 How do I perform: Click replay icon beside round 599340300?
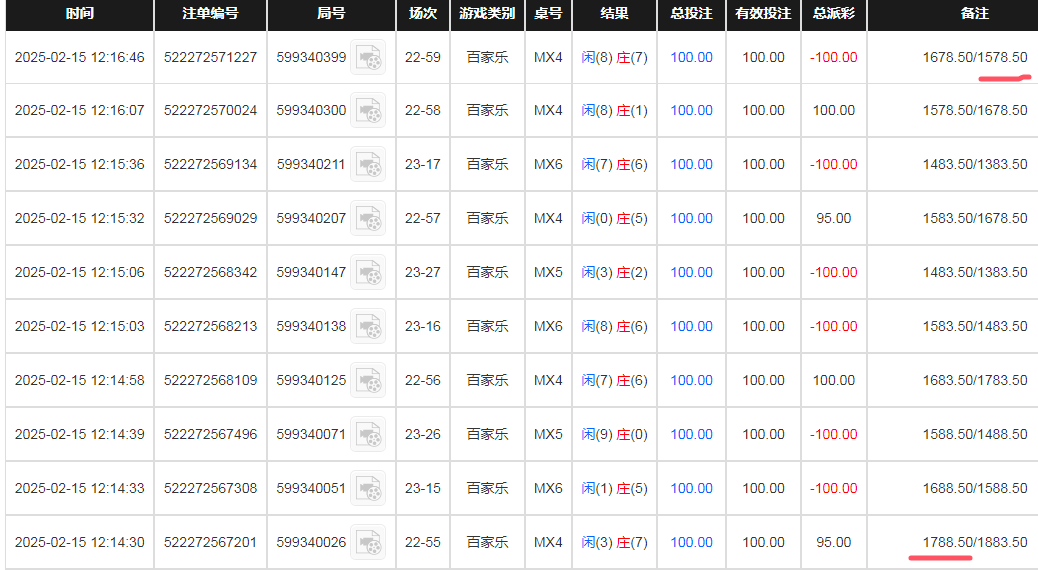click(368, 111)
